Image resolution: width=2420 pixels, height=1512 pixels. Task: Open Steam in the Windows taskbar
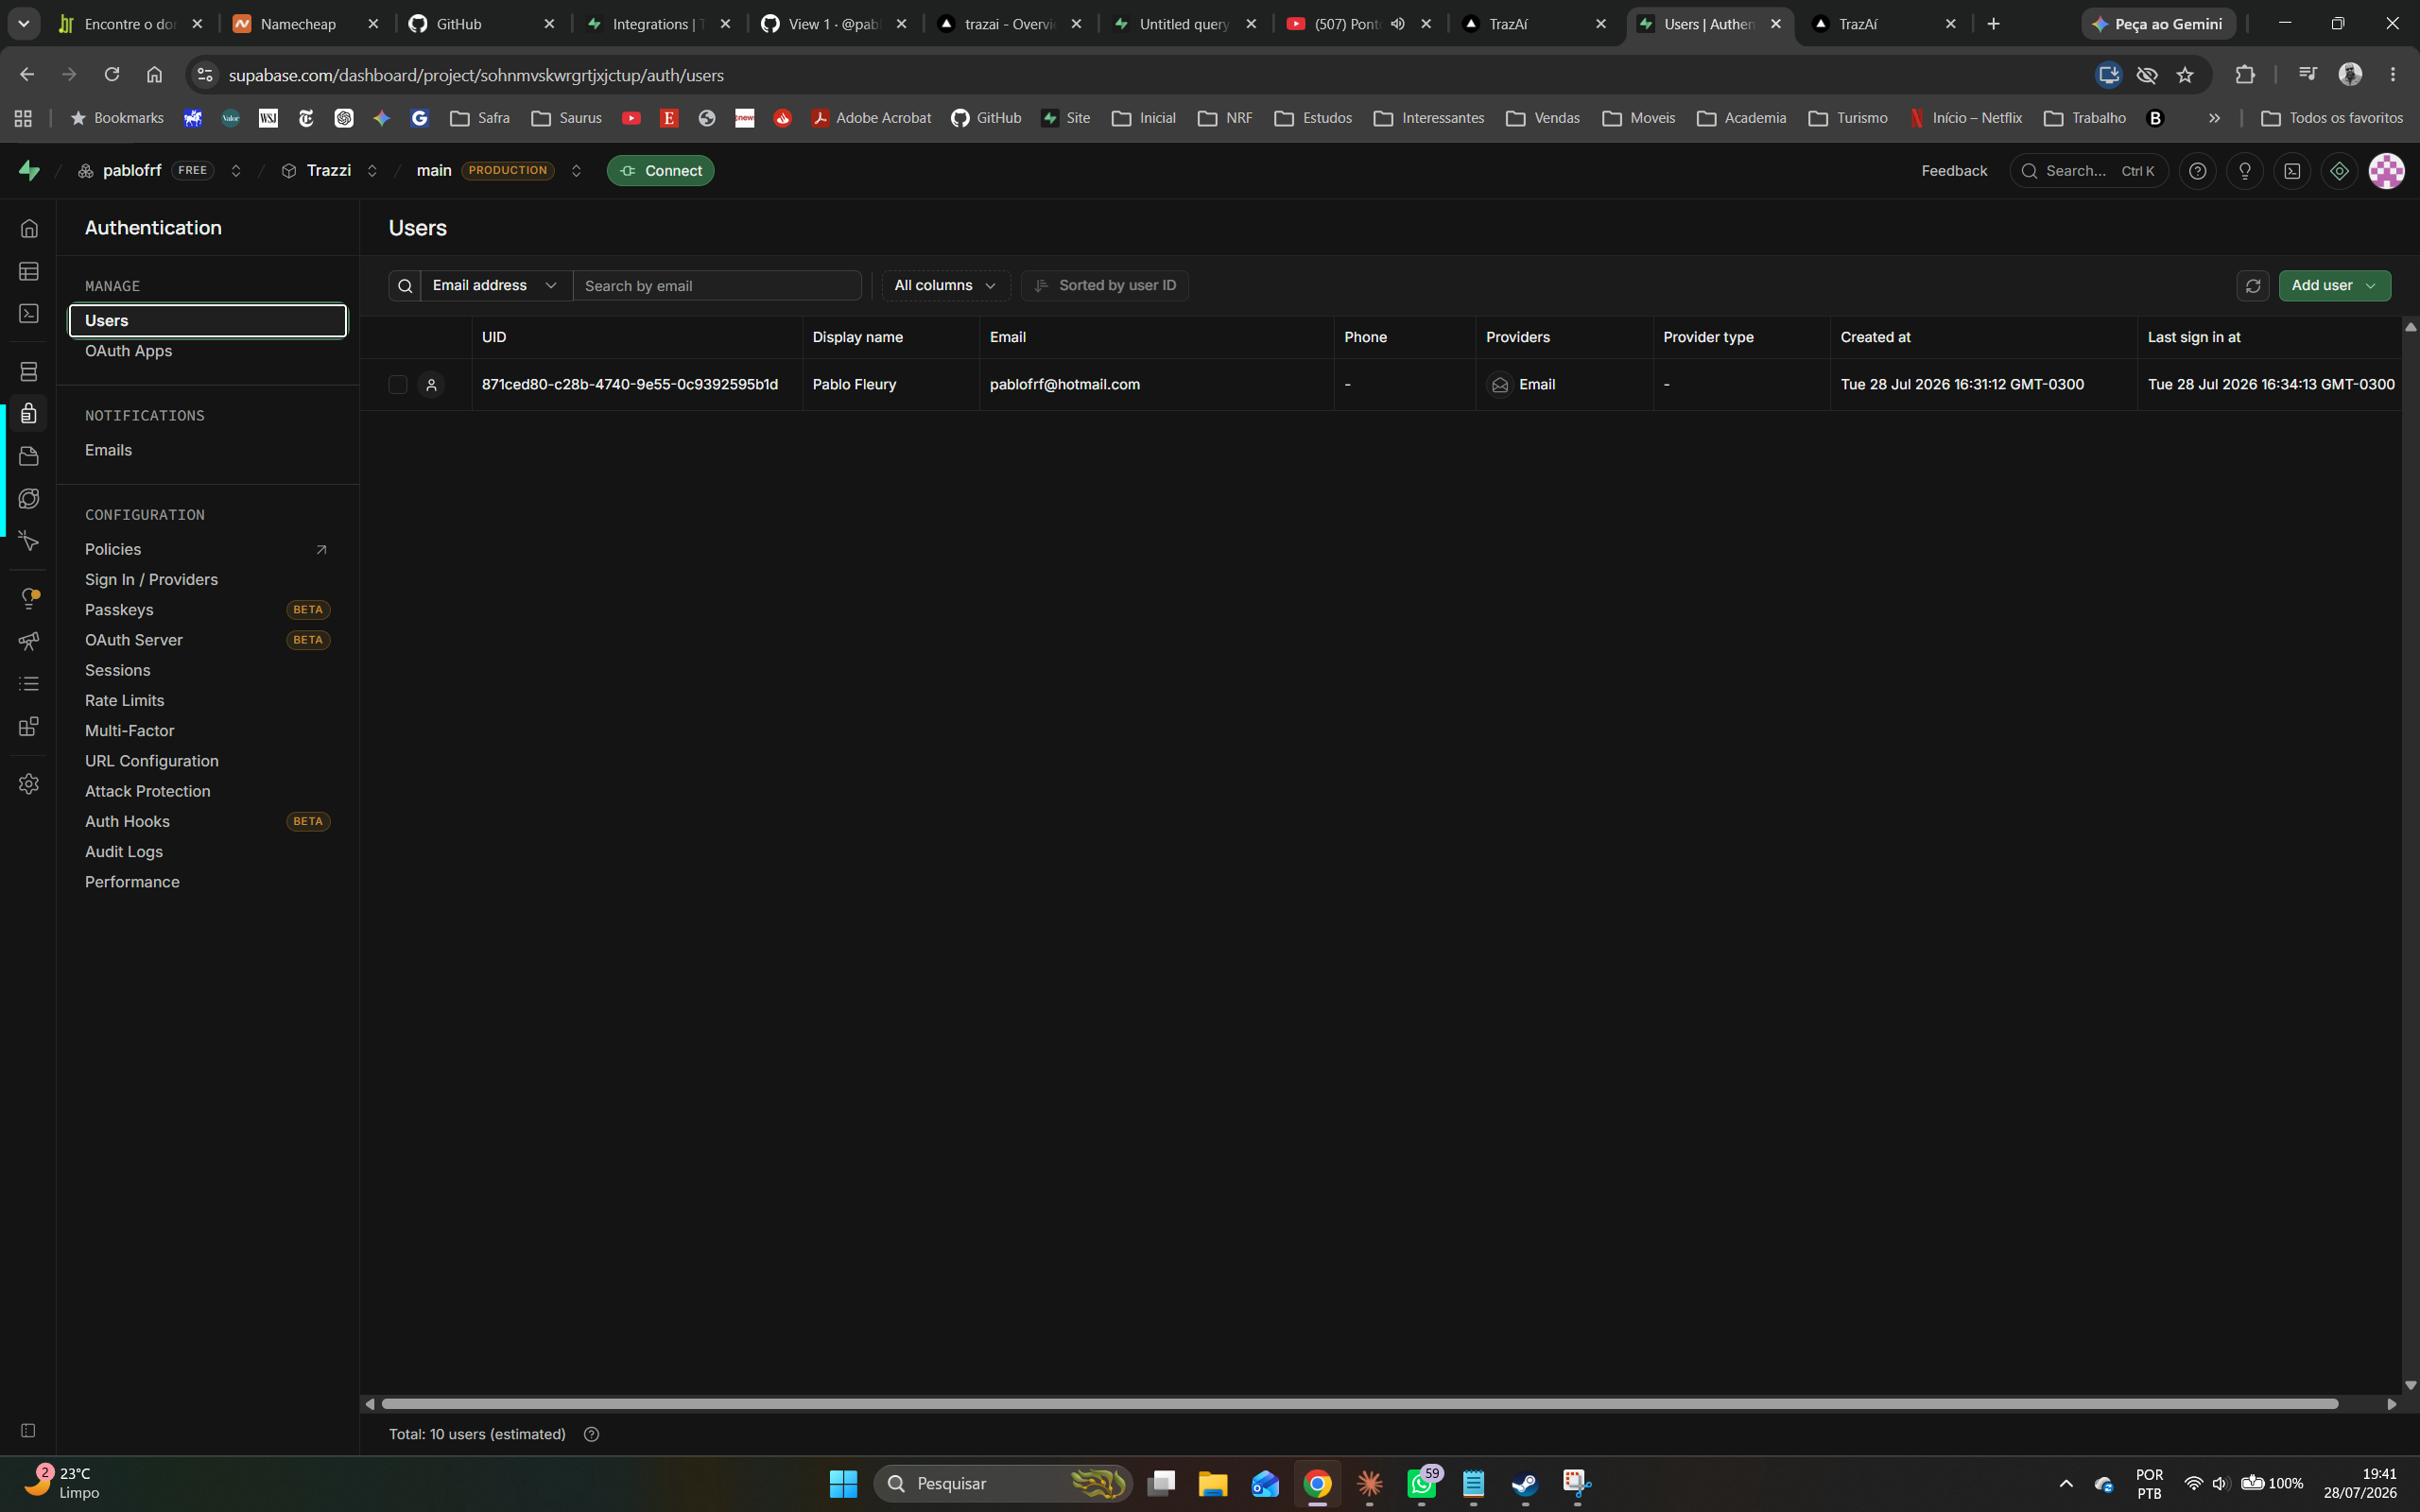coord(1525,1484)
